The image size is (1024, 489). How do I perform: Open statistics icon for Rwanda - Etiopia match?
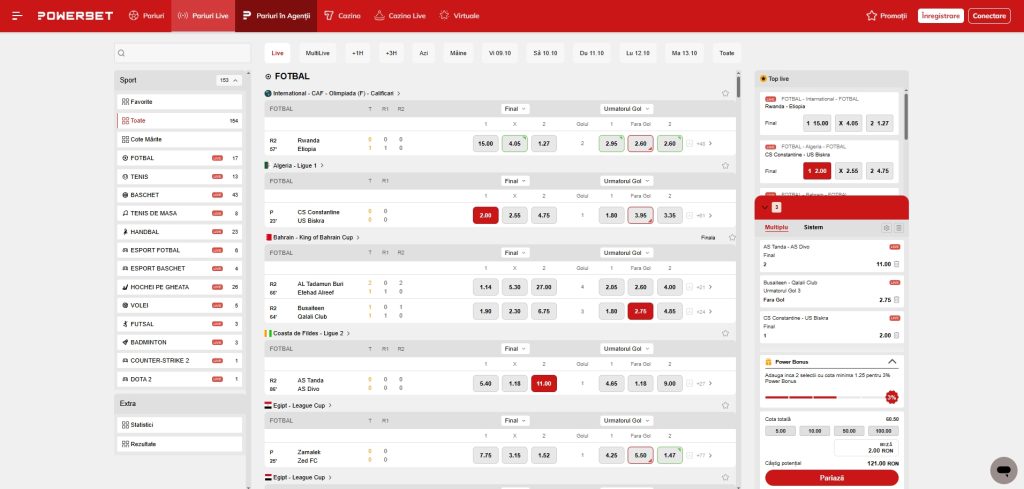click(690, 144)
